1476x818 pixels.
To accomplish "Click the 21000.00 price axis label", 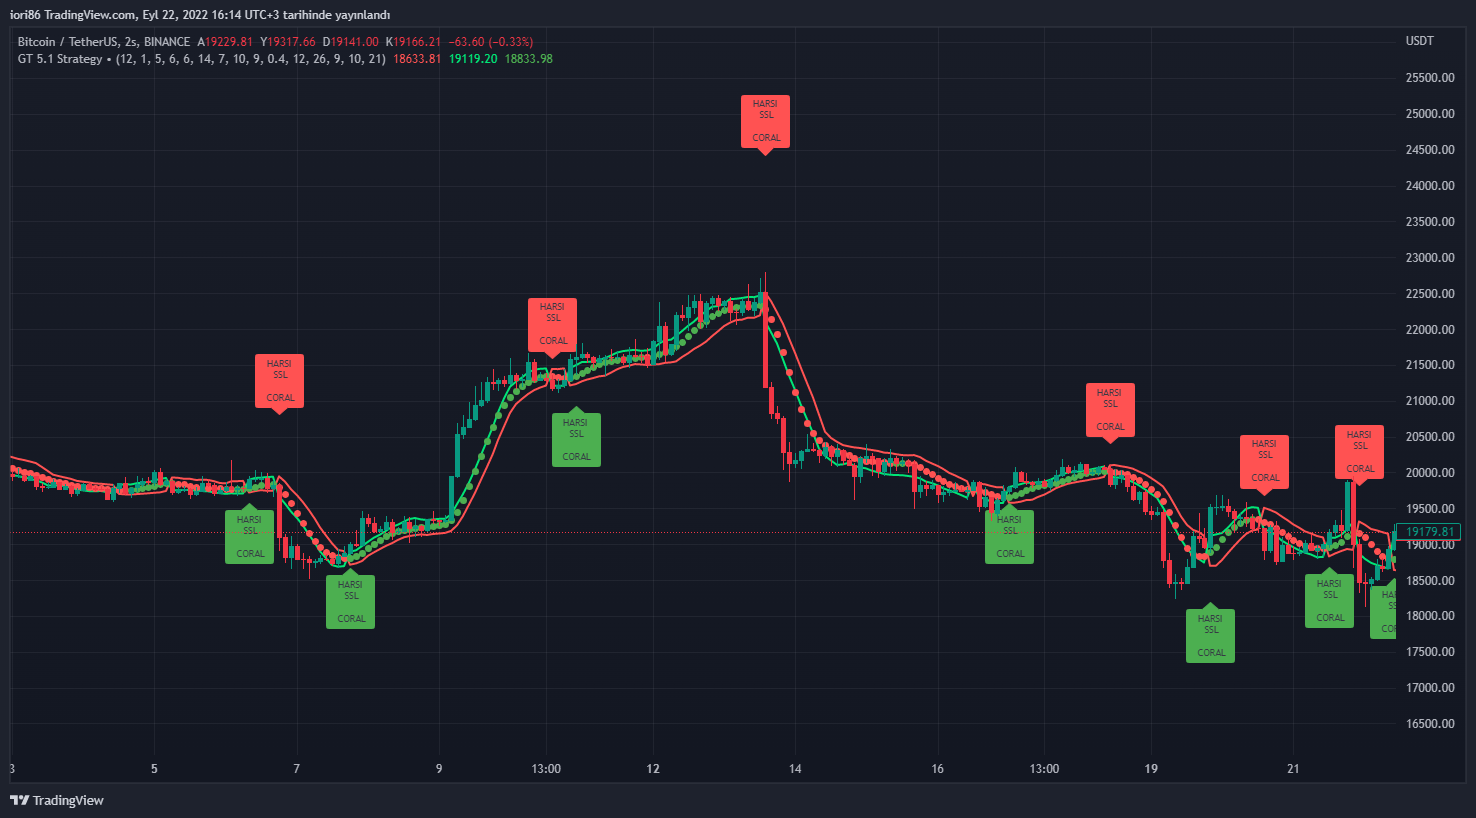I will 1430,401.
